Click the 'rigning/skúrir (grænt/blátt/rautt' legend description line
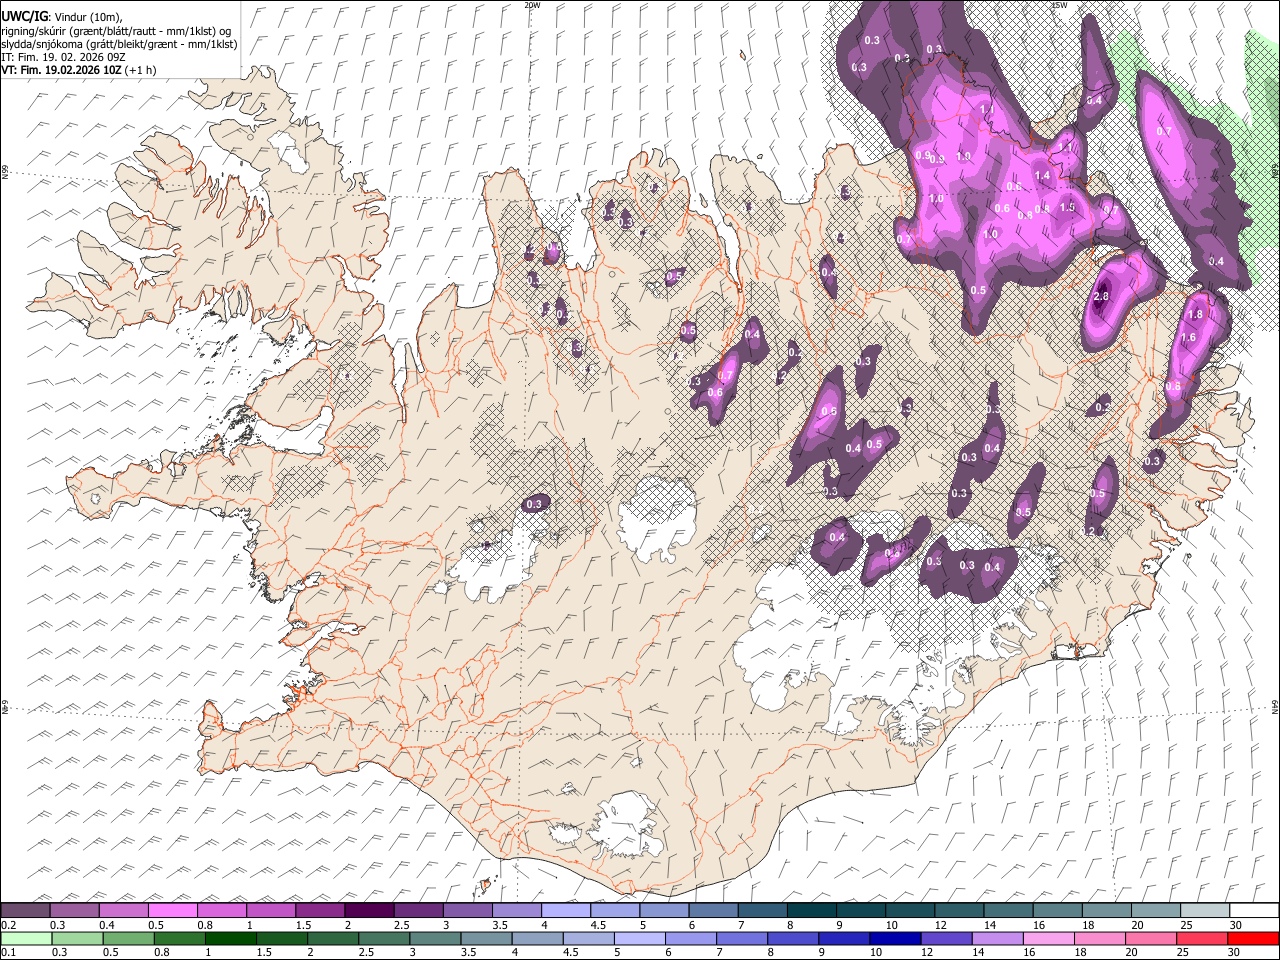 [117, 31]
